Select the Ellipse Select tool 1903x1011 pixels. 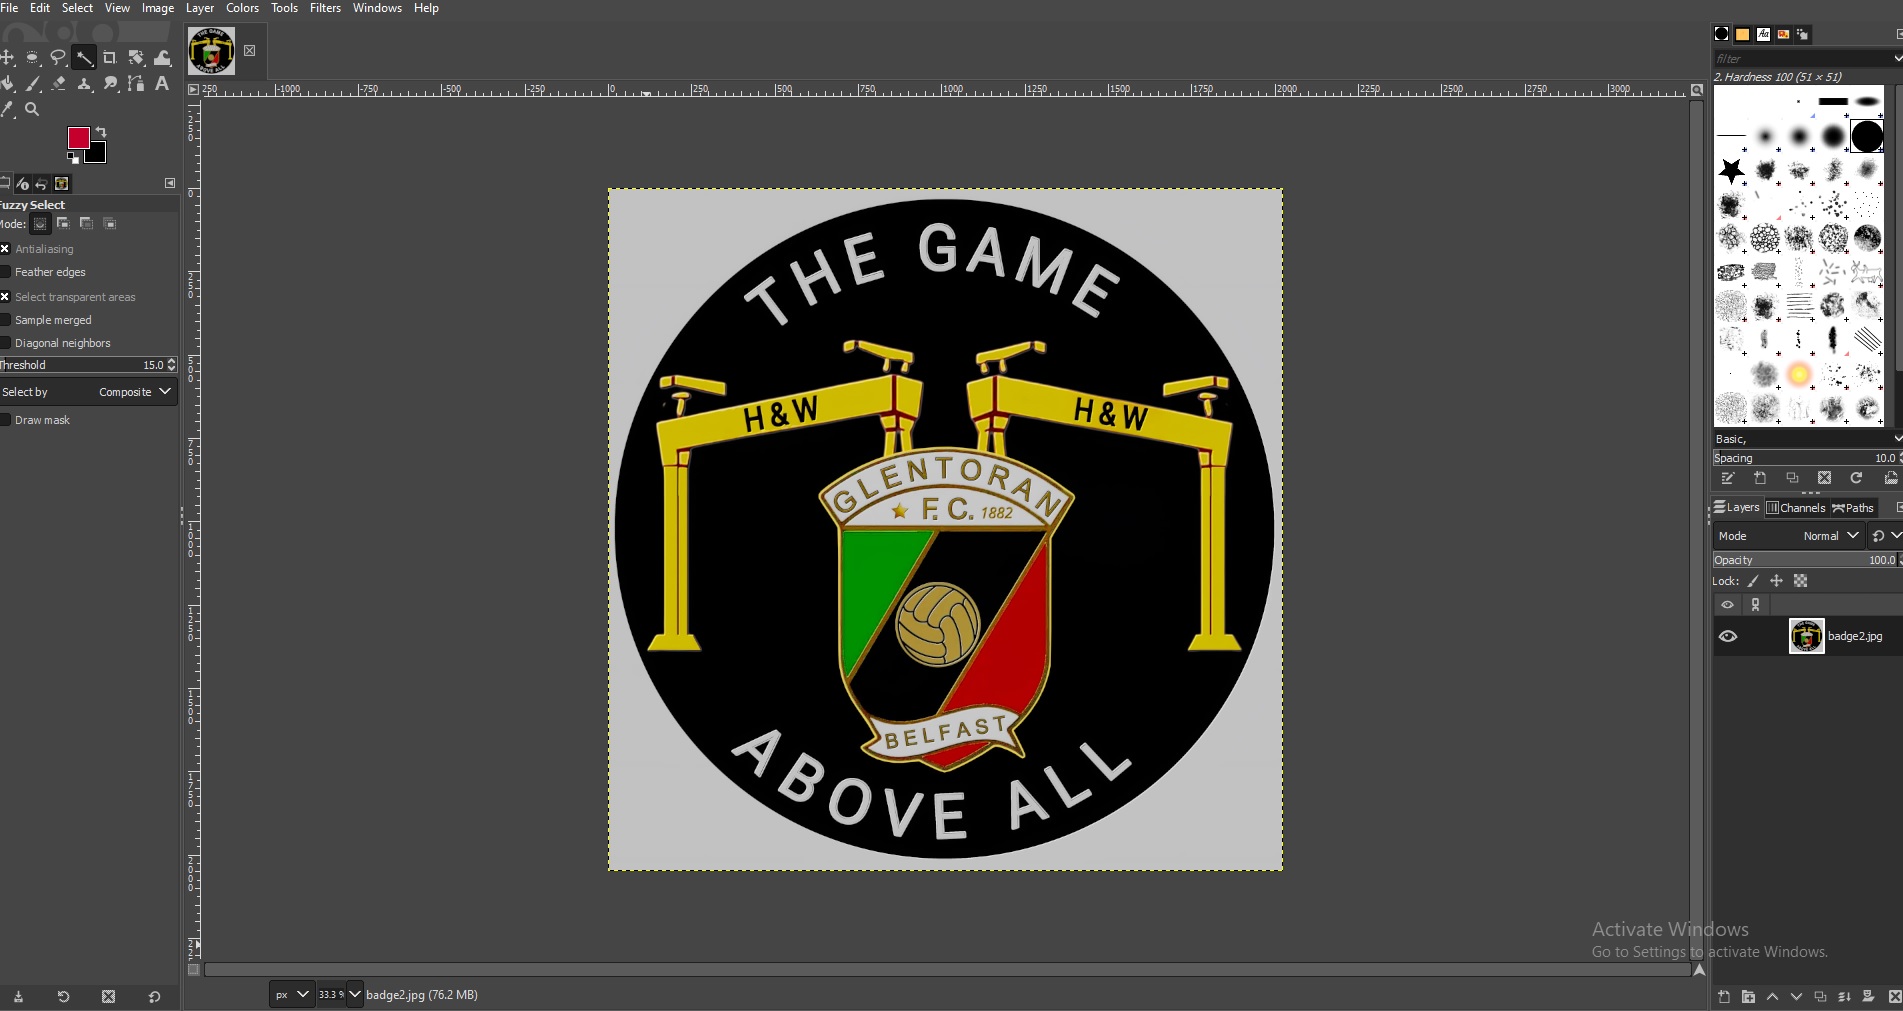[x=33, y=58]
